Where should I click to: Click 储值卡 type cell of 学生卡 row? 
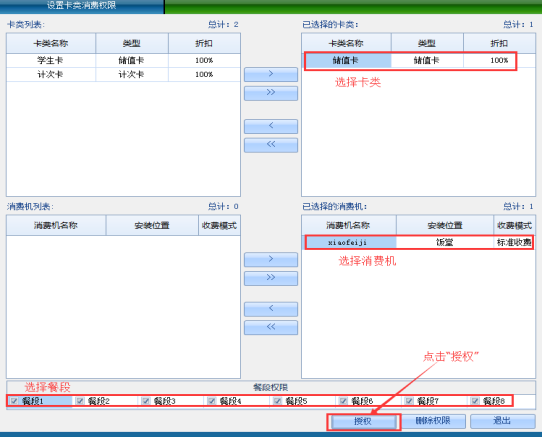tap(132, 61)
